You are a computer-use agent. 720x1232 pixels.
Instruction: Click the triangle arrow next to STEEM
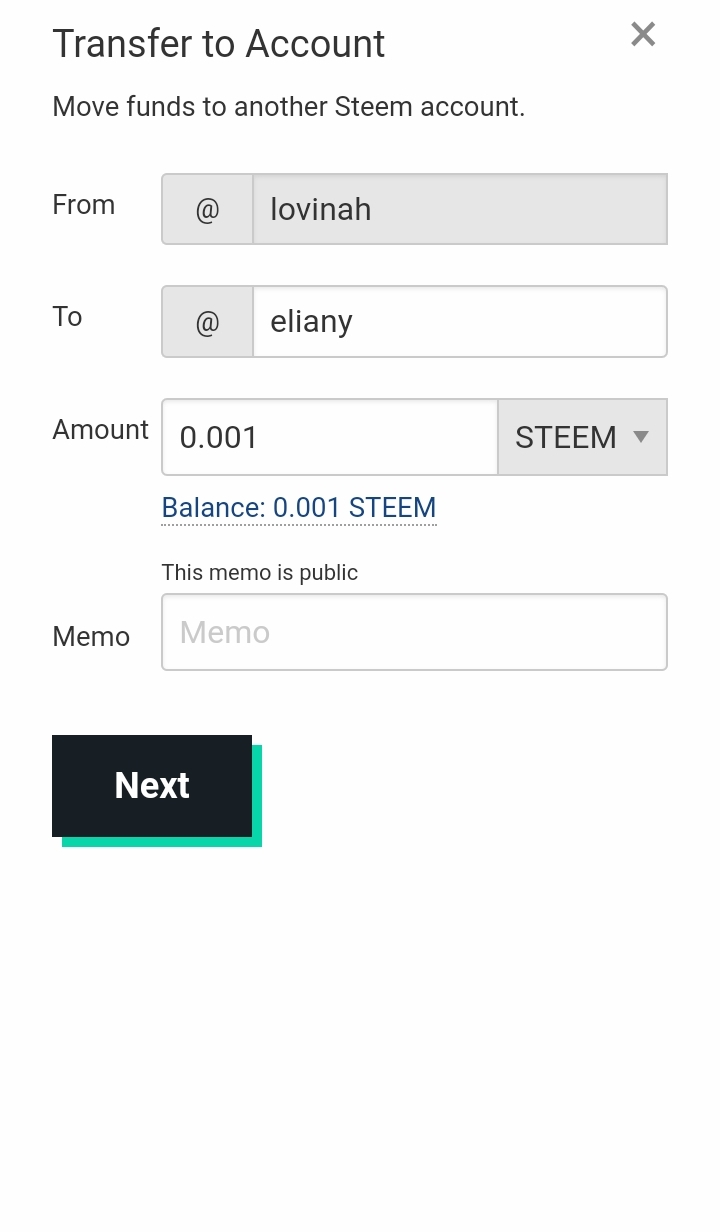pos(642,437)
